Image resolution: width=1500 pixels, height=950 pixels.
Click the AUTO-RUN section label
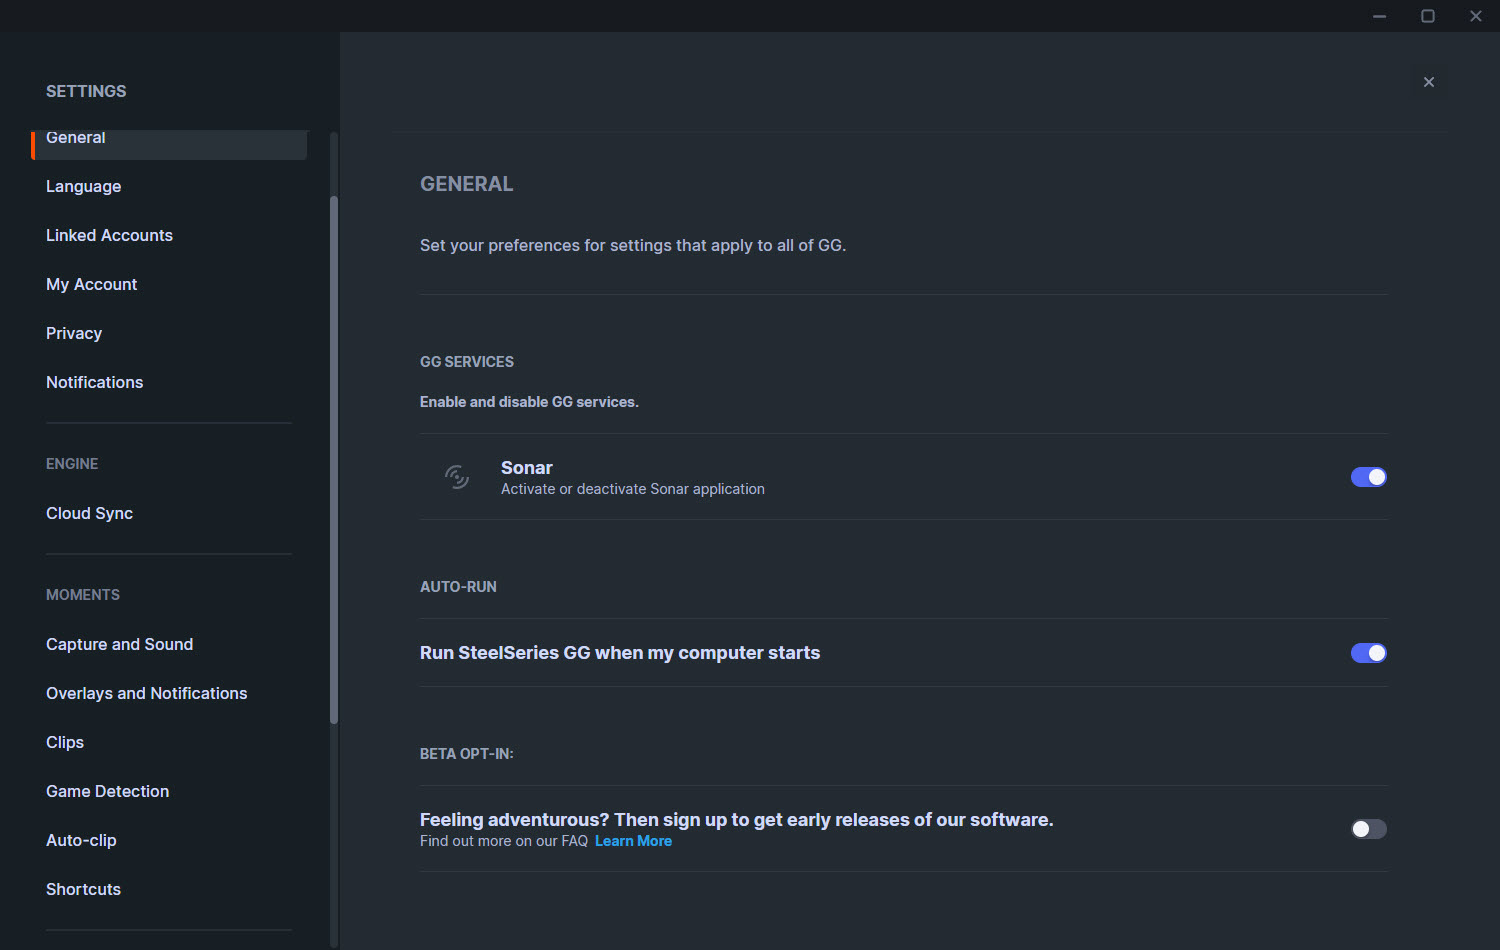point(458,587)
